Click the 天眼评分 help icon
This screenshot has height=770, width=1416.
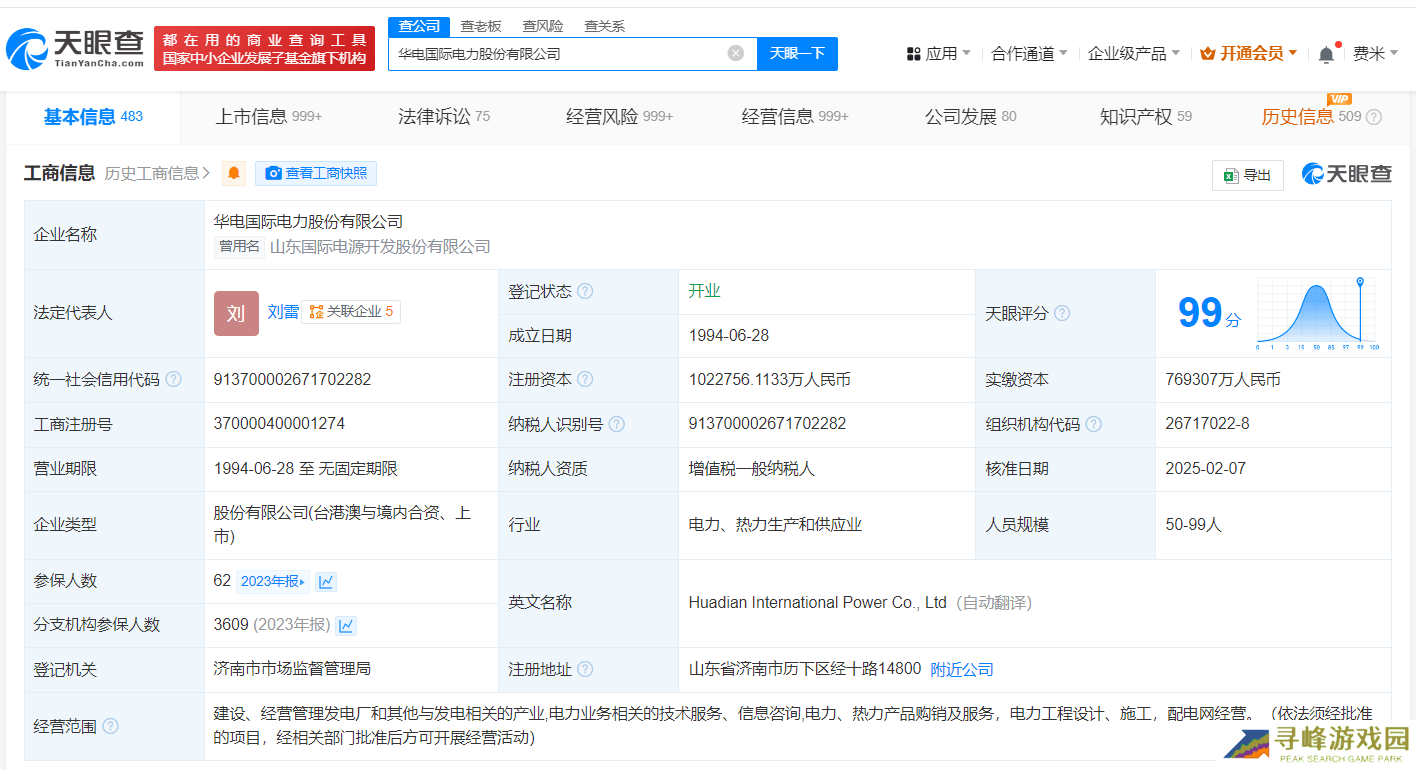pyautogui.click(x=1062, y=313)
